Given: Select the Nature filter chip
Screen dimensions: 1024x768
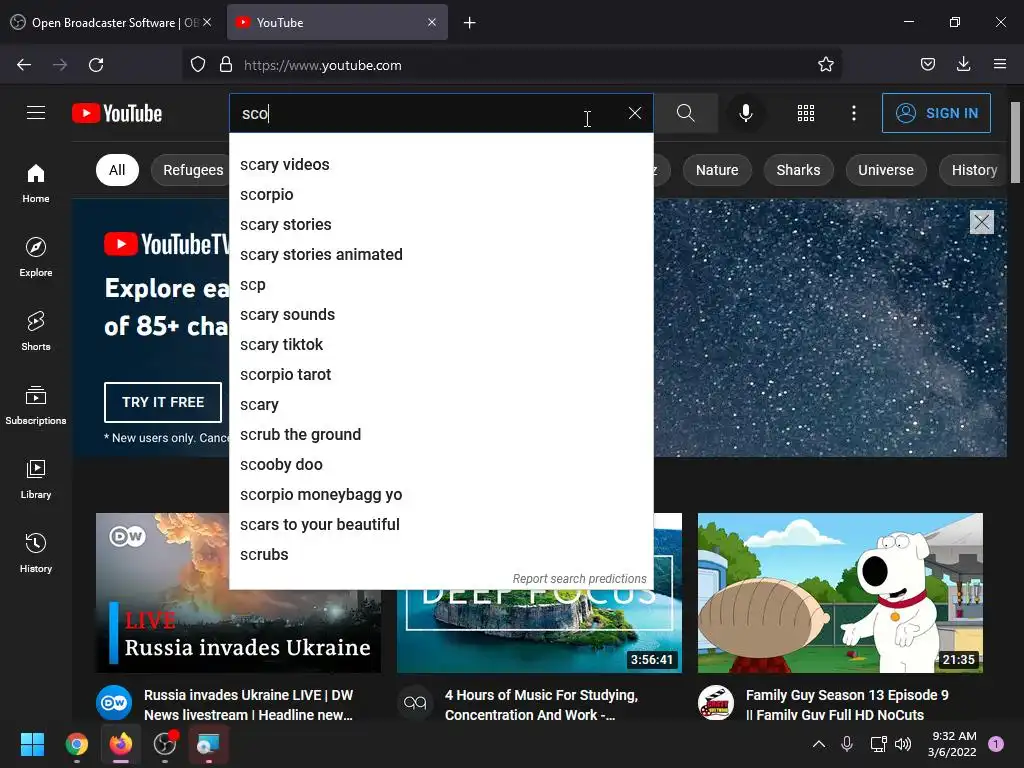Looking at the screenshot, I should (717, 170).
